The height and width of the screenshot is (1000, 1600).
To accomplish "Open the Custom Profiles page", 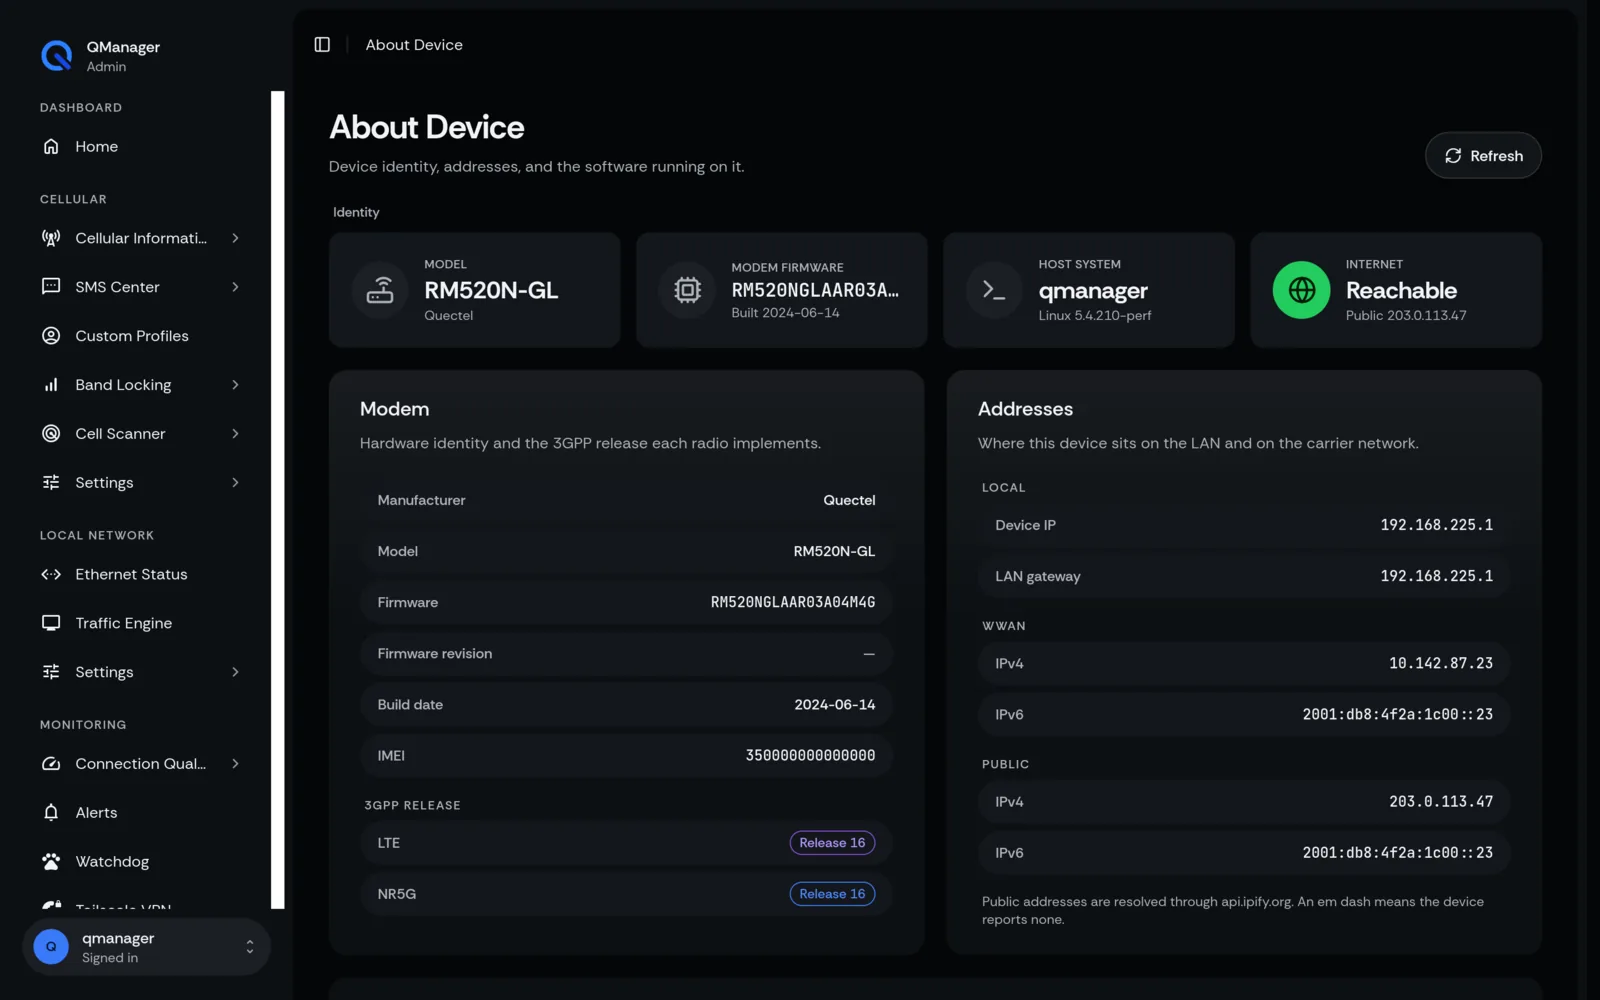I will pos(146,336).
